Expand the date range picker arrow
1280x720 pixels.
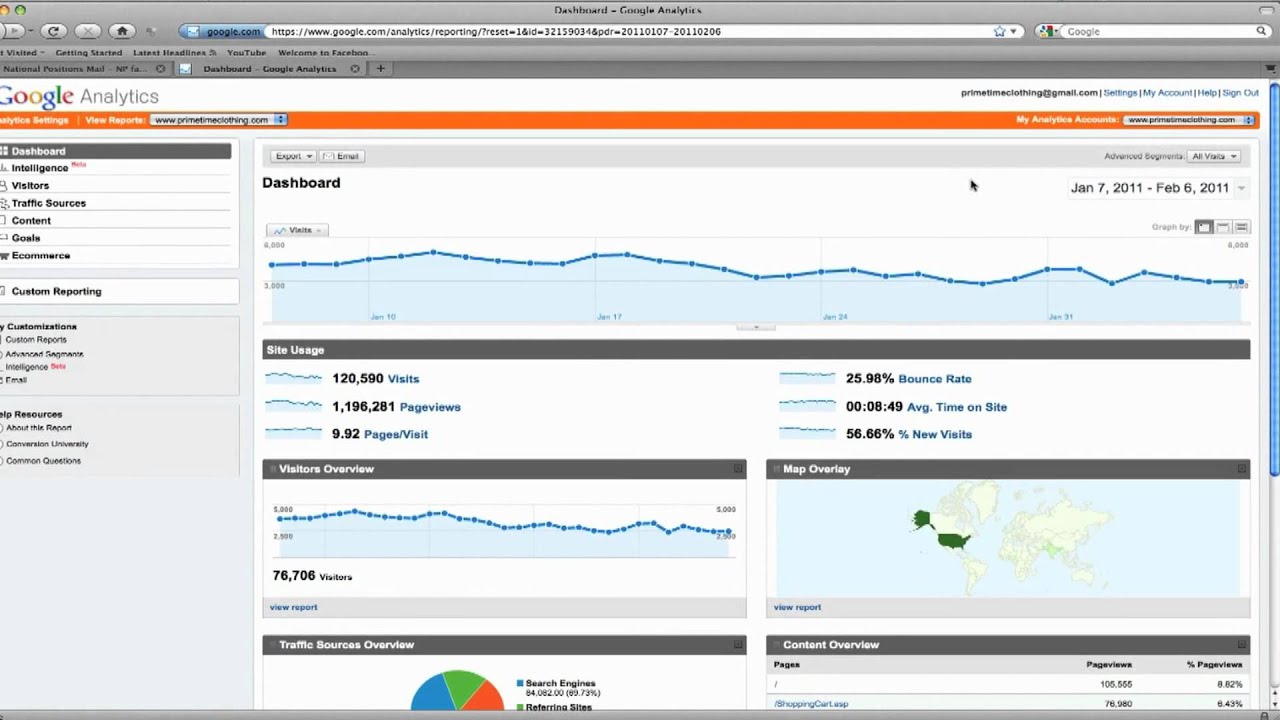pyautogui.click(x=1241, y=188)
